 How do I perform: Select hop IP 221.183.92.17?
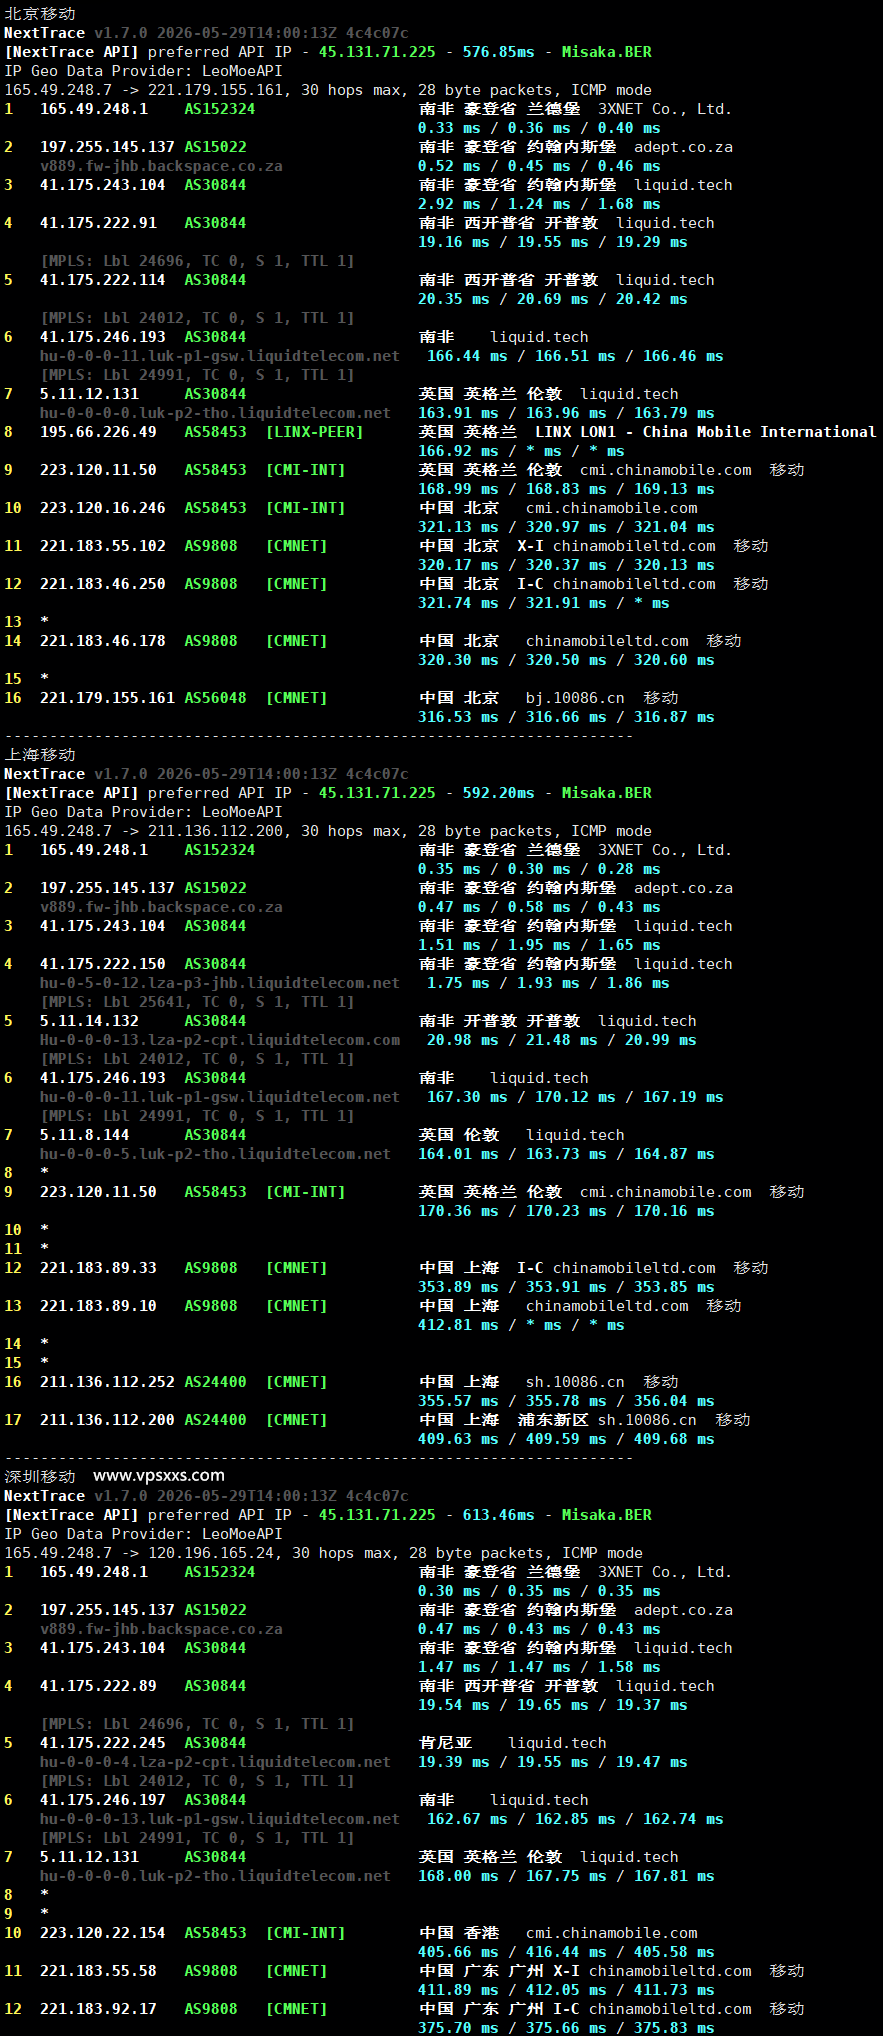click(98, 2009)
